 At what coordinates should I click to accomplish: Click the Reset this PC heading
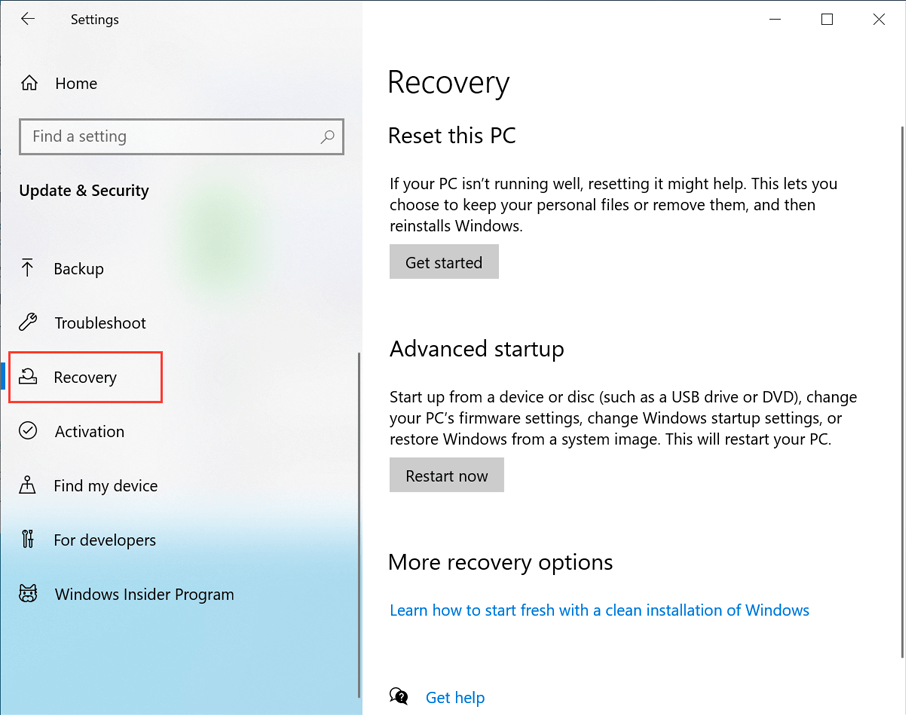click(452, 136)
